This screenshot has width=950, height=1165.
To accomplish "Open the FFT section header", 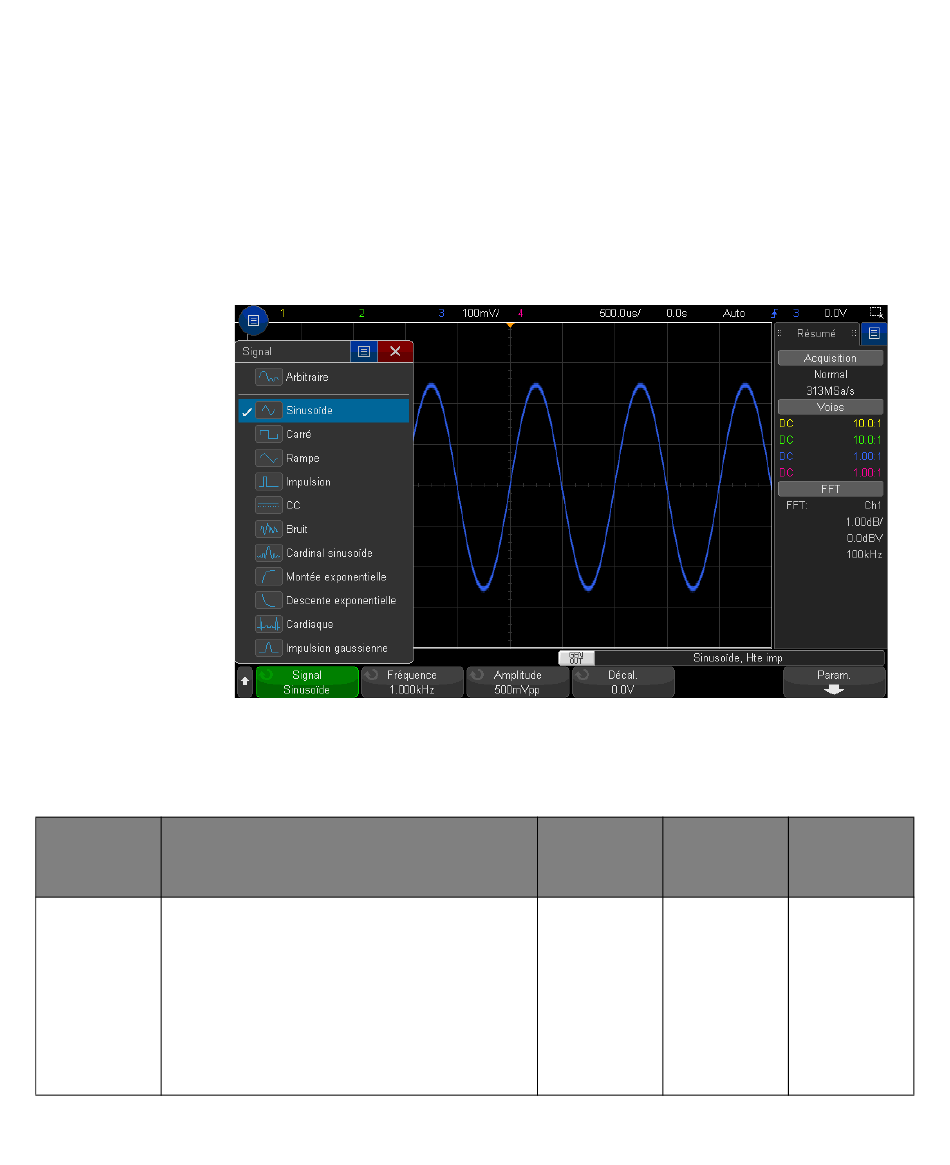I will pos(830,489).
